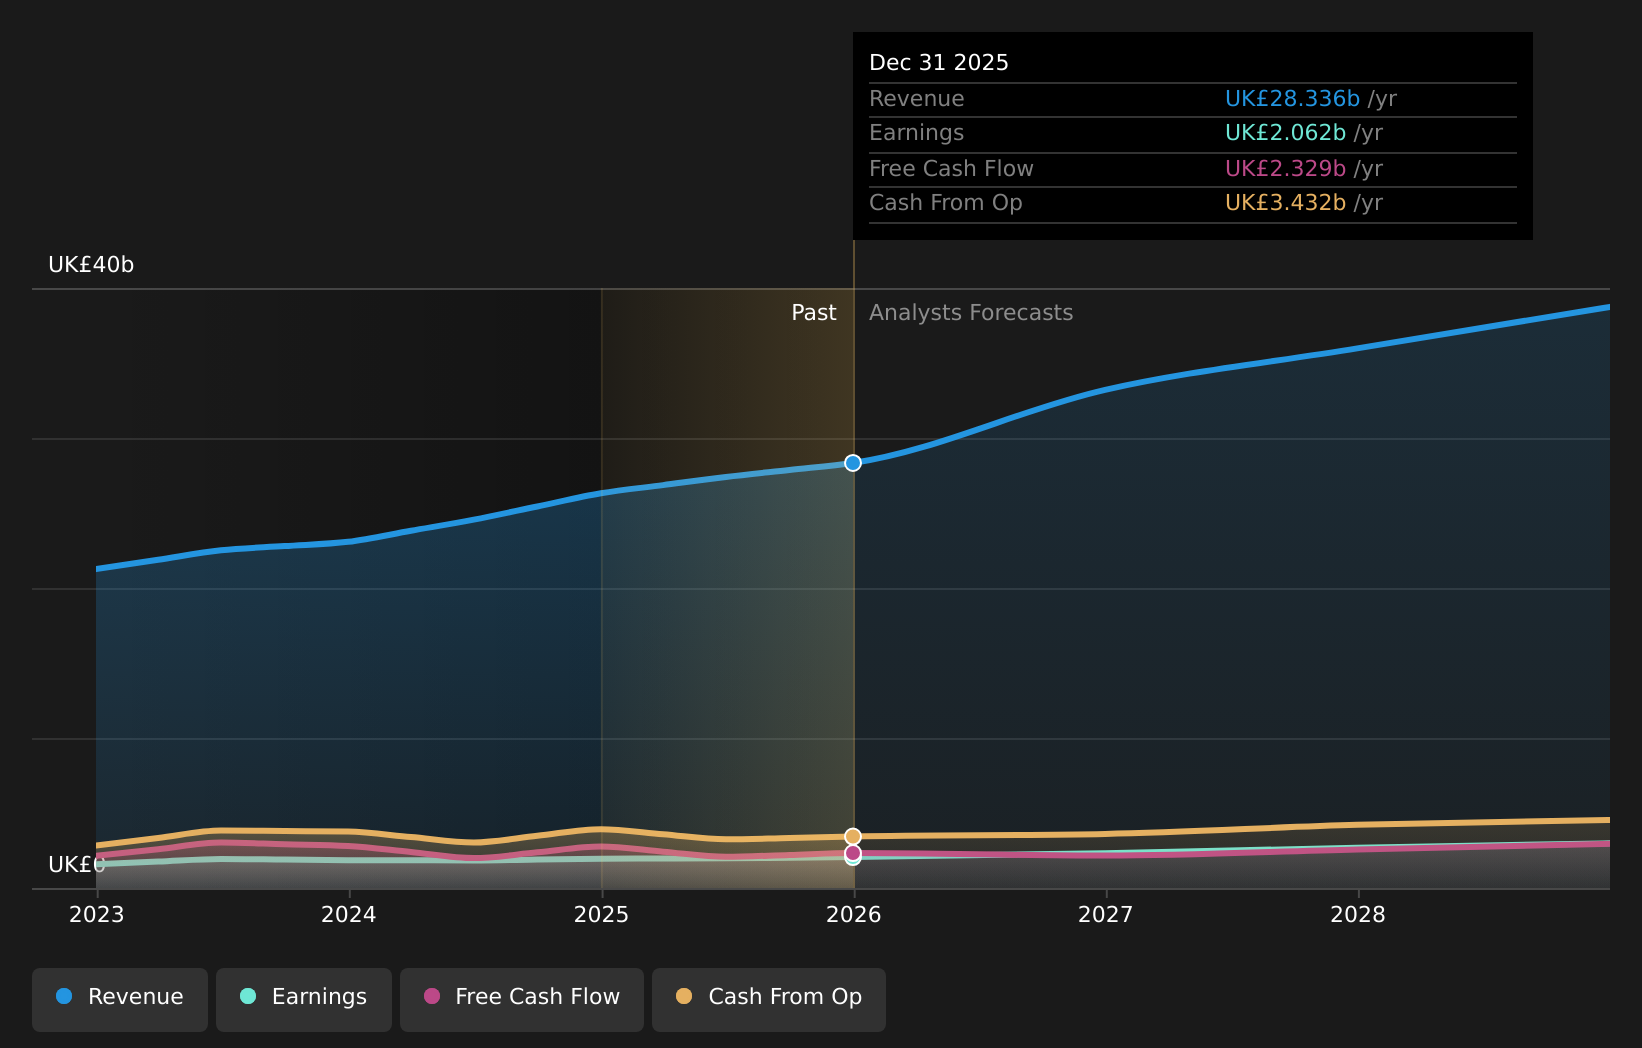Select the Cash From Op marker at 2026
1642x1048 pixels.
tap(853, 836)
